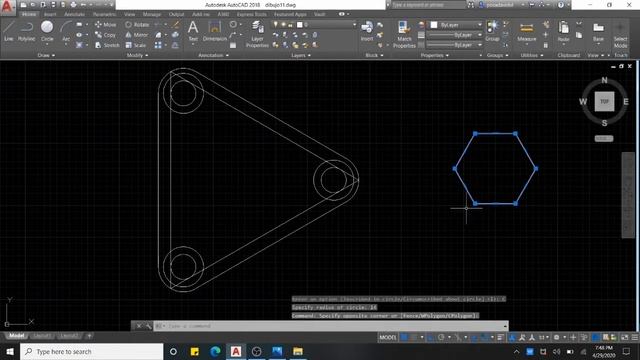Open the lineweight ByLayer dropdown

tap(456, 35)
